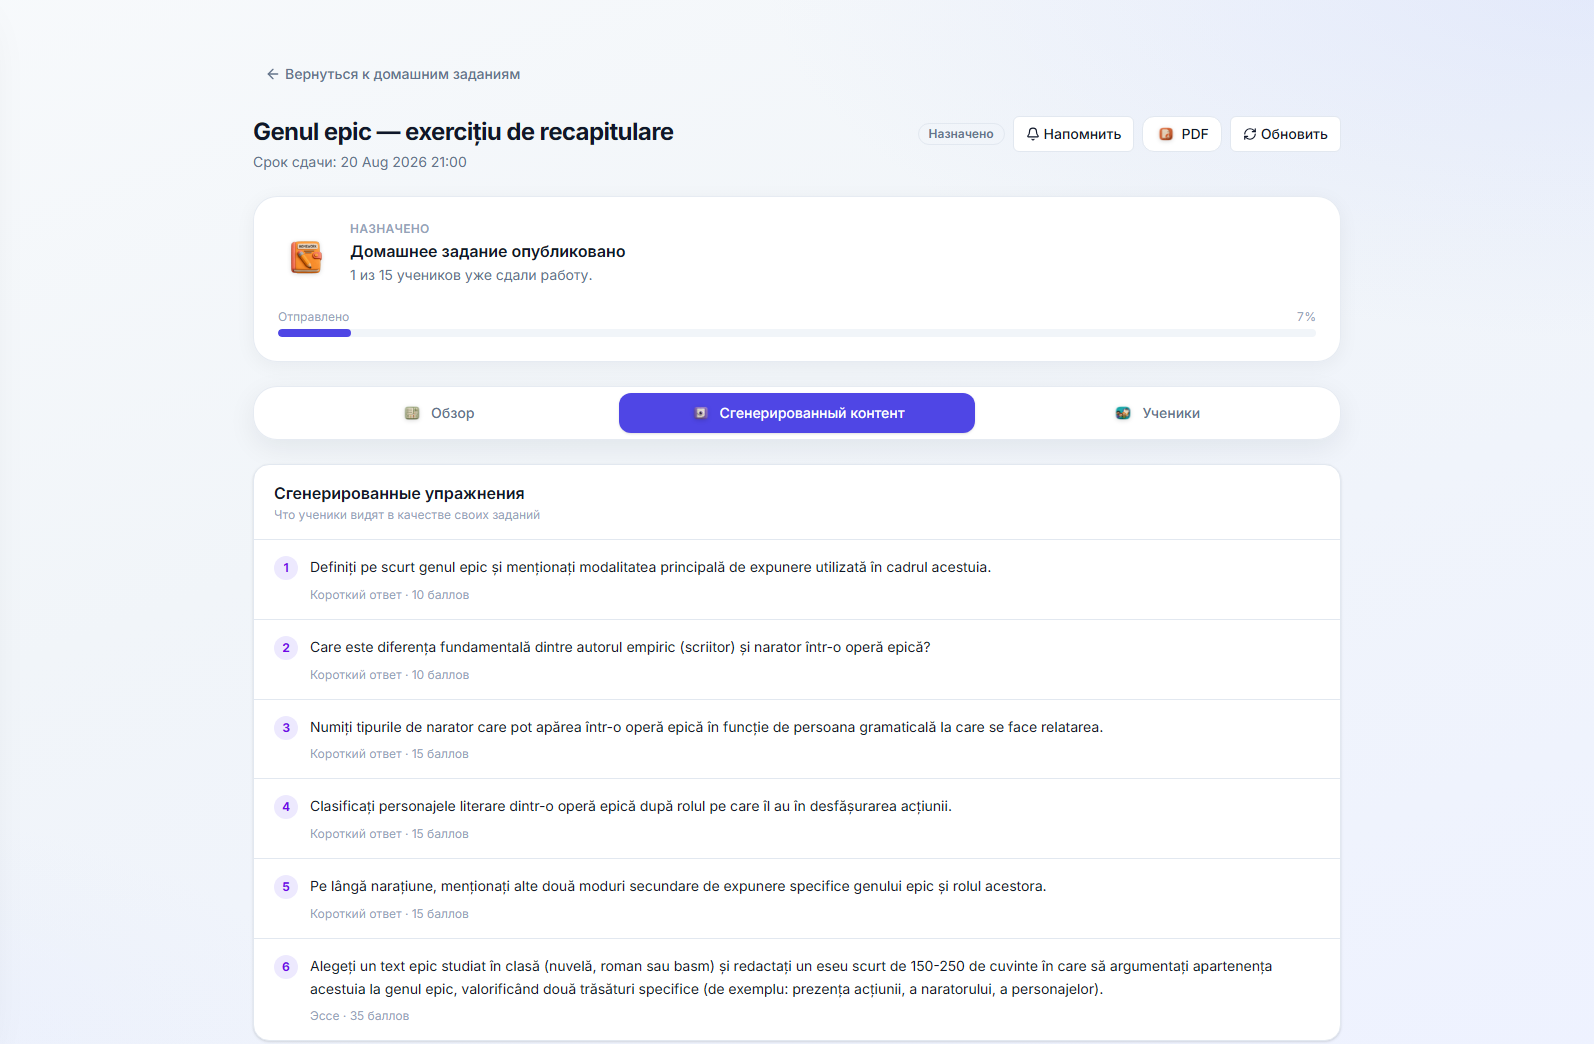This screenshot has width=1594, height=1044.
Task: Click the Назначено status badge
Action: [x=961, y=134]
